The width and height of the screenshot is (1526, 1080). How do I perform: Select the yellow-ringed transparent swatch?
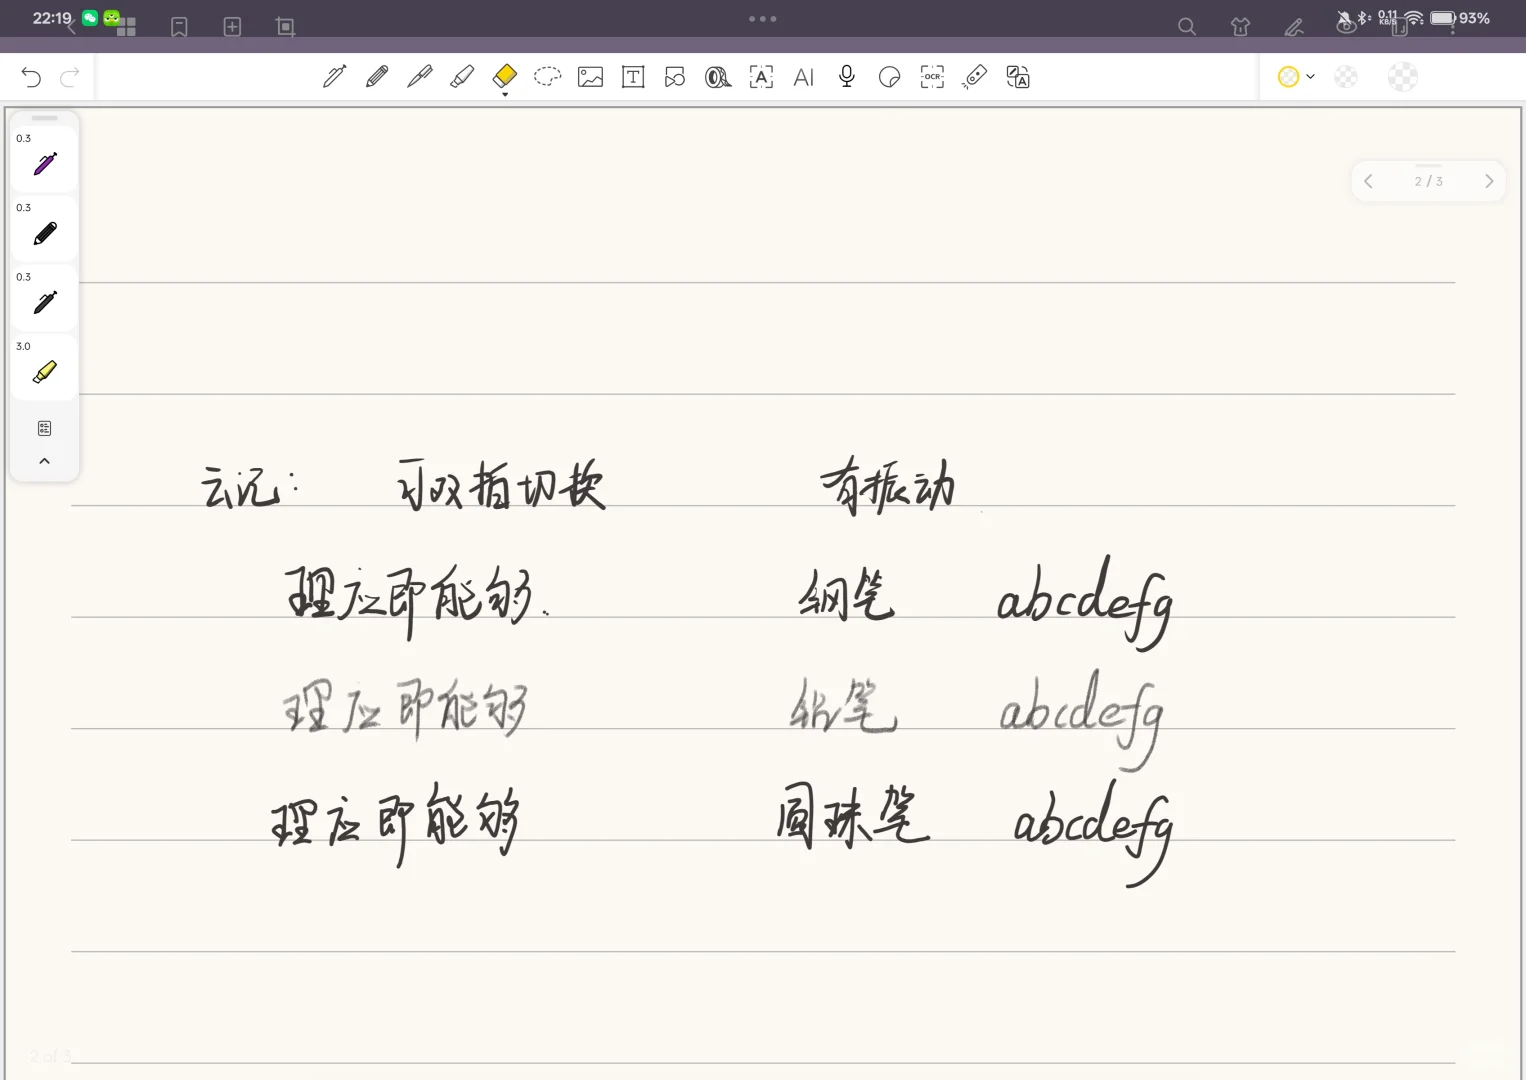point(1288,77)
